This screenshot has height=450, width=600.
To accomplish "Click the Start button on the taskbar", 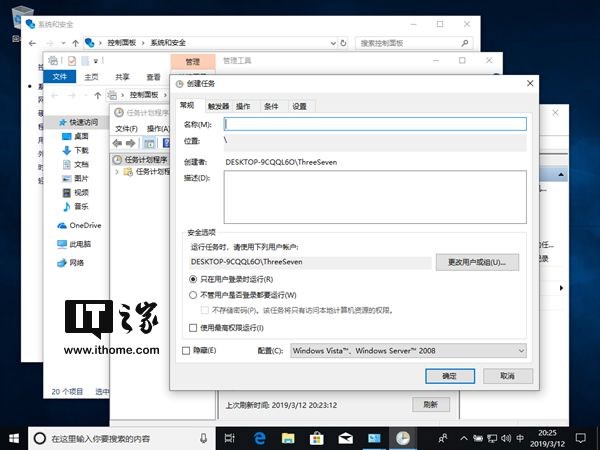I will 14,439.
